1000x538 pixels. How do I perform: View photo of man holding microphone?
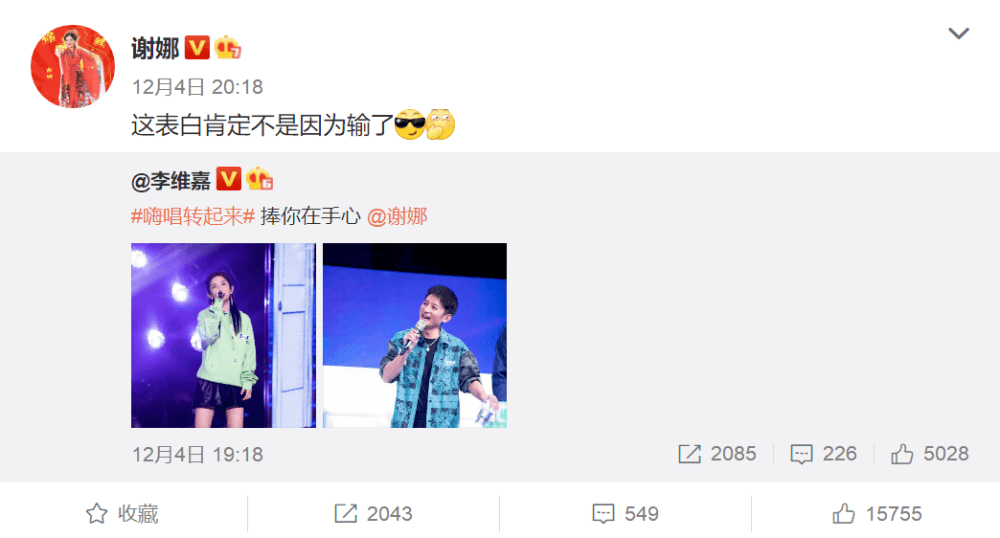(x=415, y=335)
